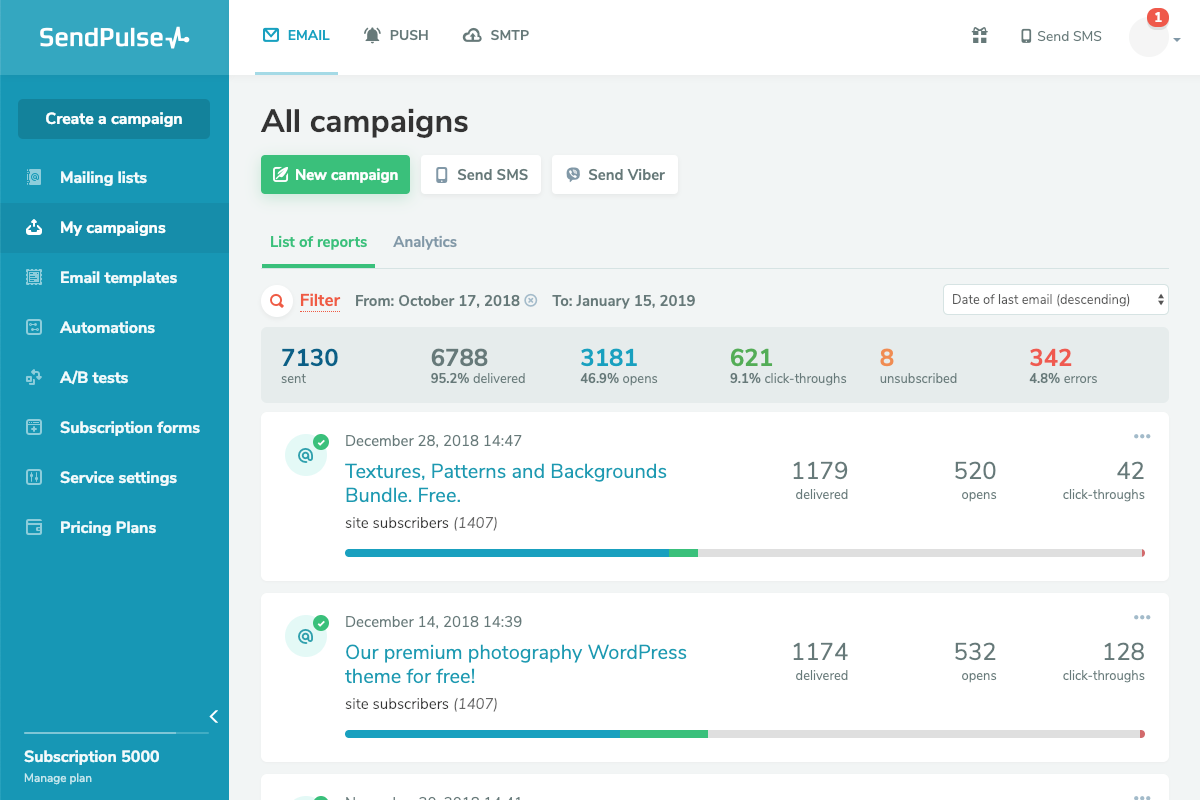1200x800 pixels.
Task: Open Service settings in the sidebar
Action: point(114,478)
